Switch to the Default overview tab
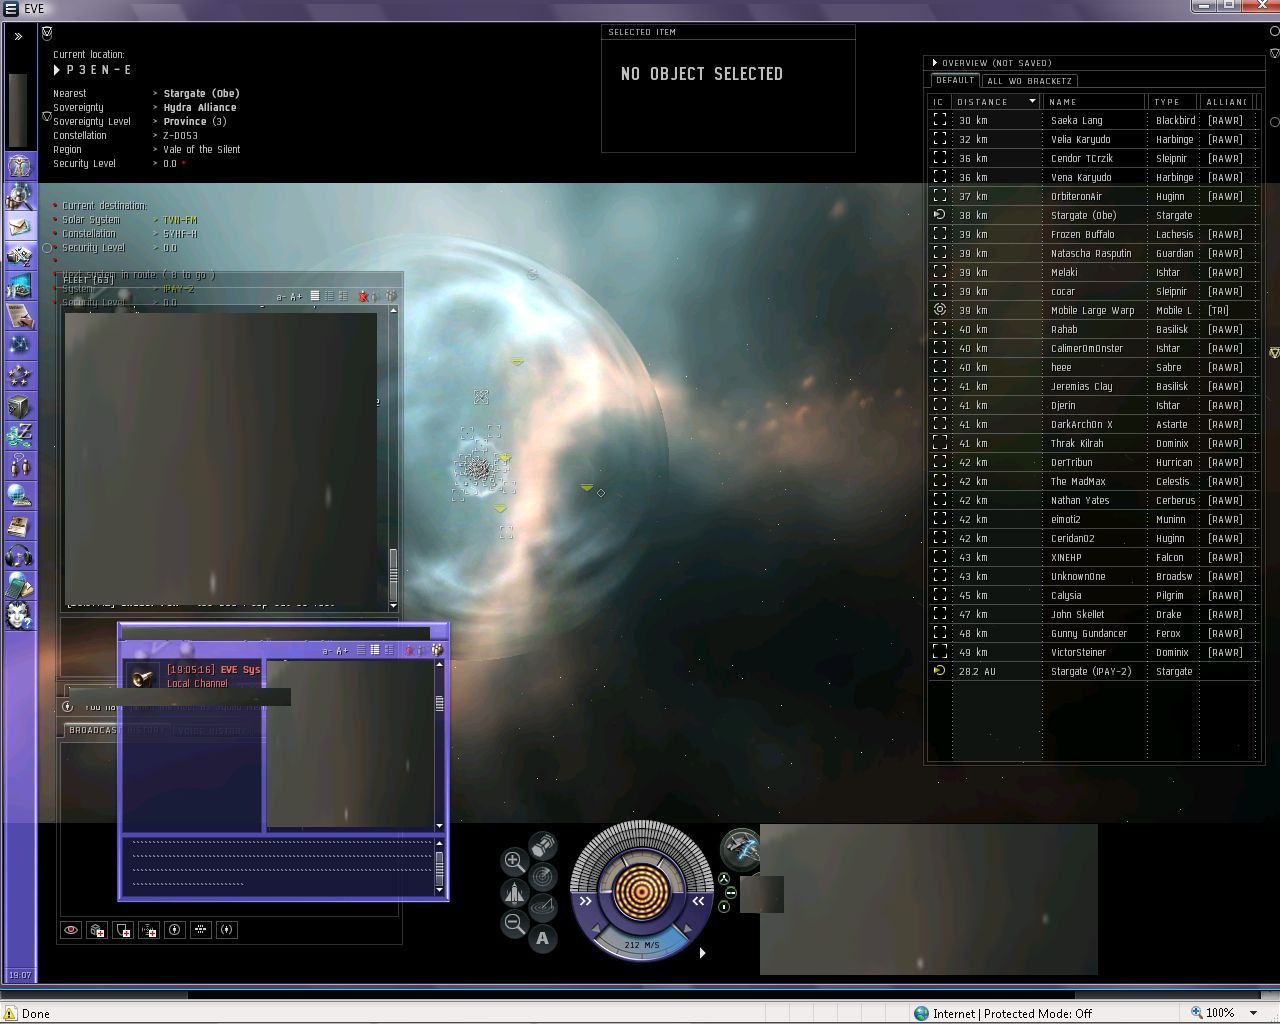Viewport: 1280px width, 1024px height. click(955, 81)
